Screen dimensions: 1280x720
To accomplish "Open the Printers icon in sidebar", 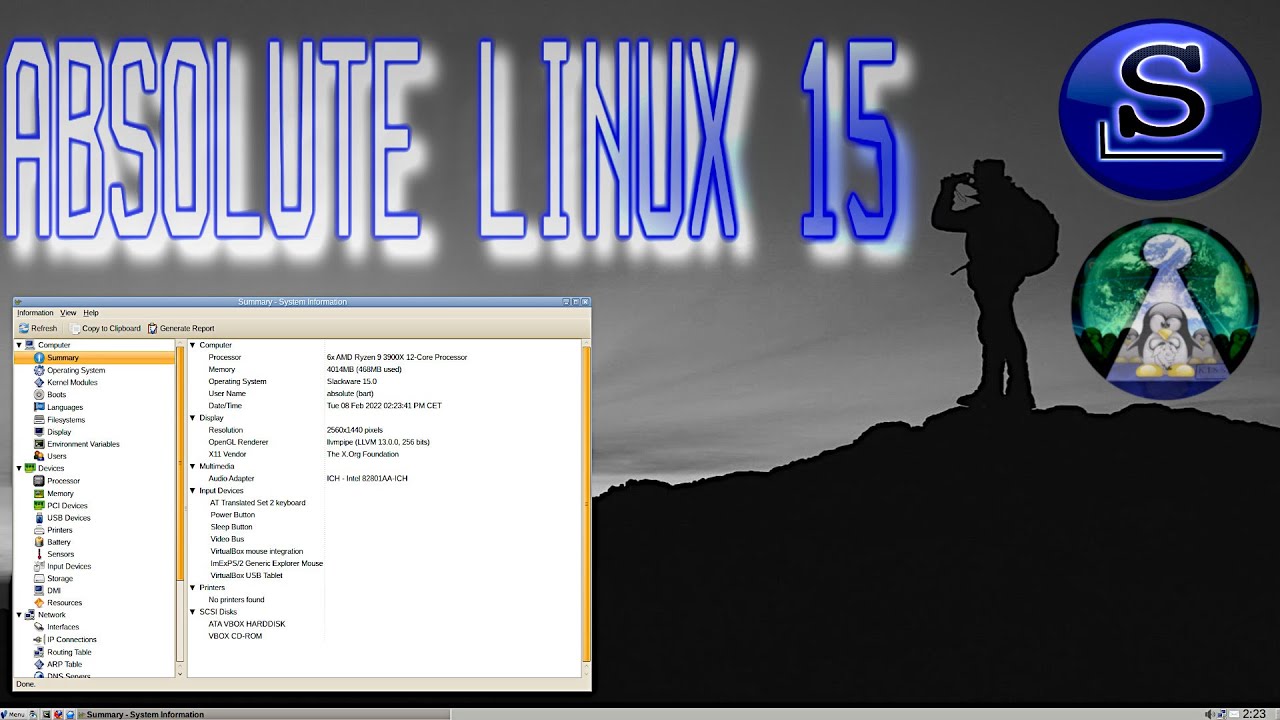I will coord(39,530).
